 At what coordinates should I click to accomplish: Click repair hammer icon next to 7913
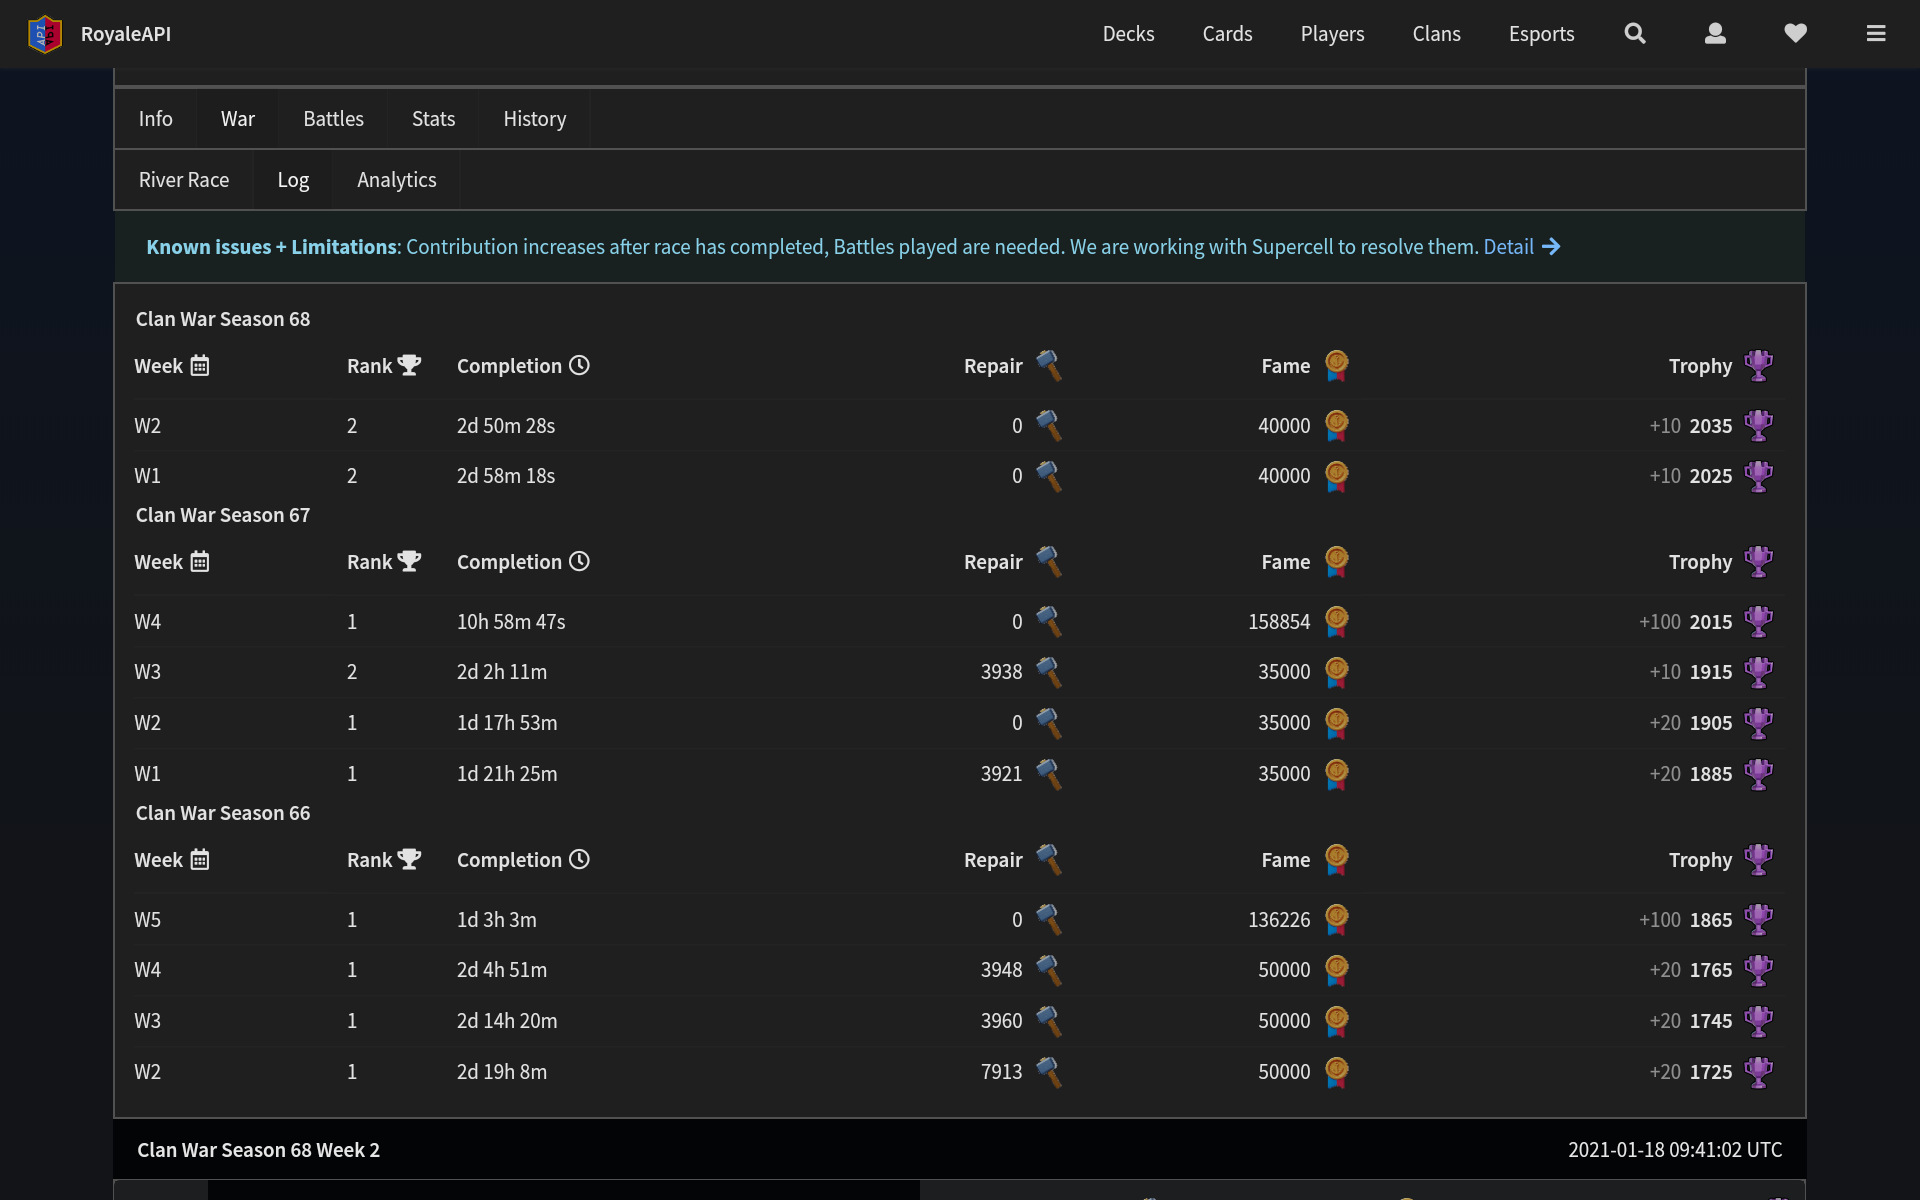[x=1048, y=1072]
